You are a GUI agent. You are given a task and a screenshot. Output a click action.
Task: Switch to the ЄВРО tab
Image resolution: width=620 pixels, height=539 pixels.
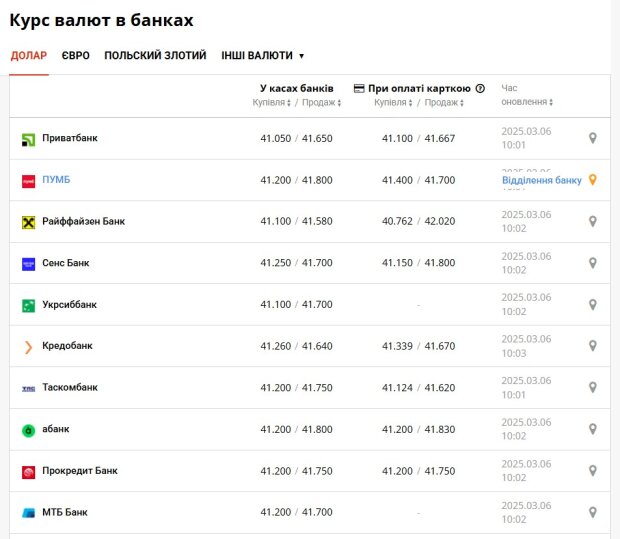76,55
